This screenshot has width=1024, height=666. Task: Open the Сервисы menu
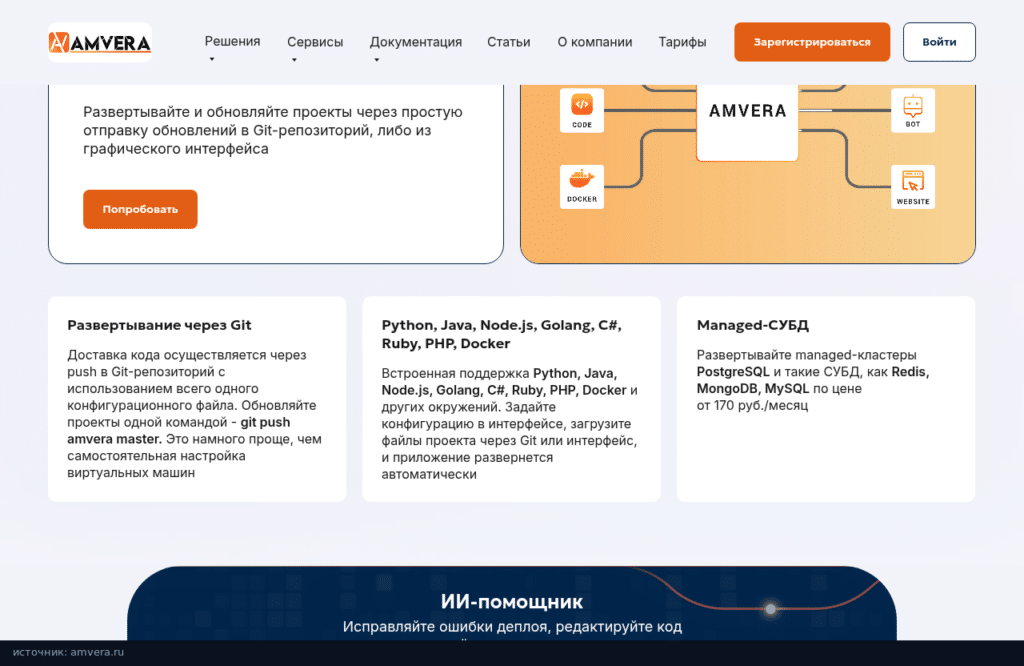point(315,42)
